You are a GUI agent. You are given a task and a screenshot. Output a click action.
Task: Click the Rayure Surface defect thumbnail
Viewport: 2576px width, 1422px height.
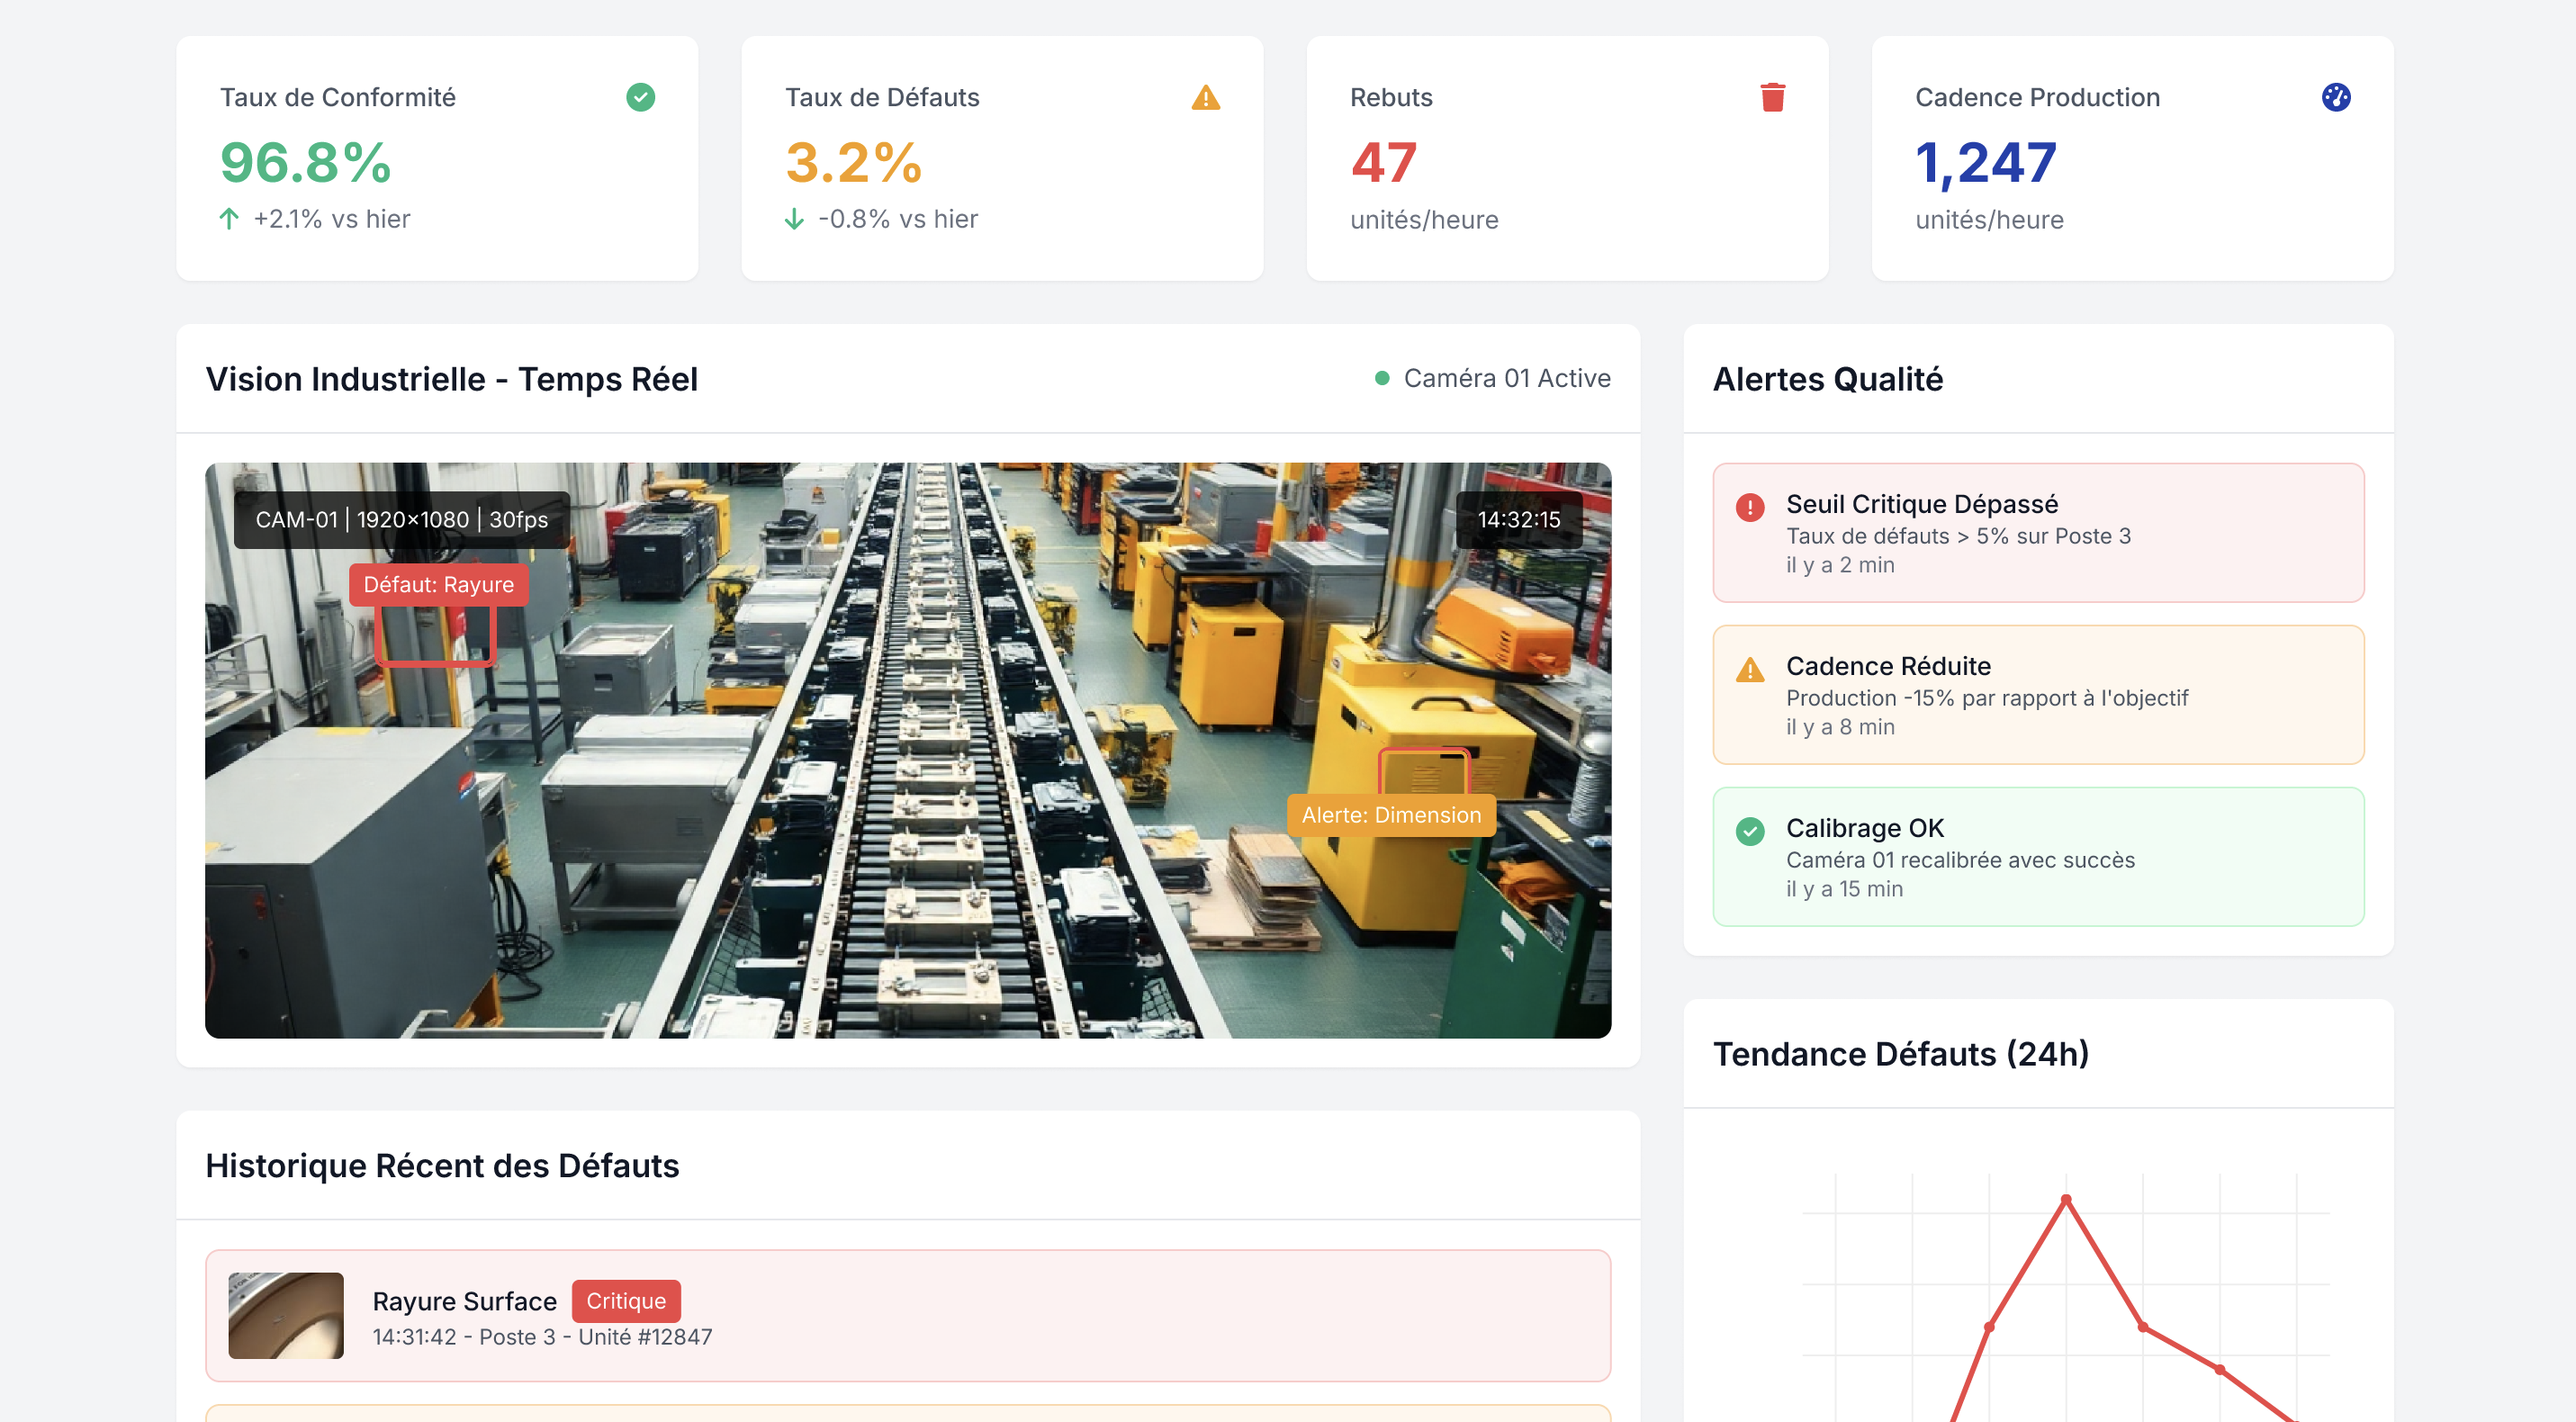tap(286, 1315)
